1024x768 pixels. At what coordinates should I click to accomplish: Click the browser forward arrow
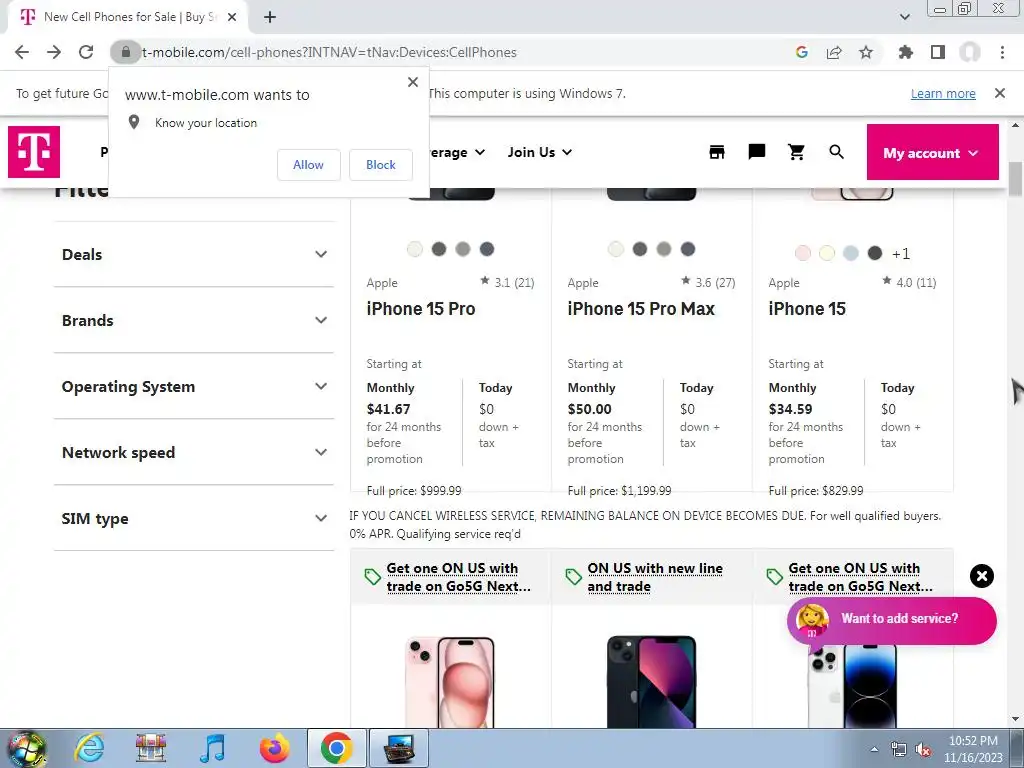(x=54, y=52)
